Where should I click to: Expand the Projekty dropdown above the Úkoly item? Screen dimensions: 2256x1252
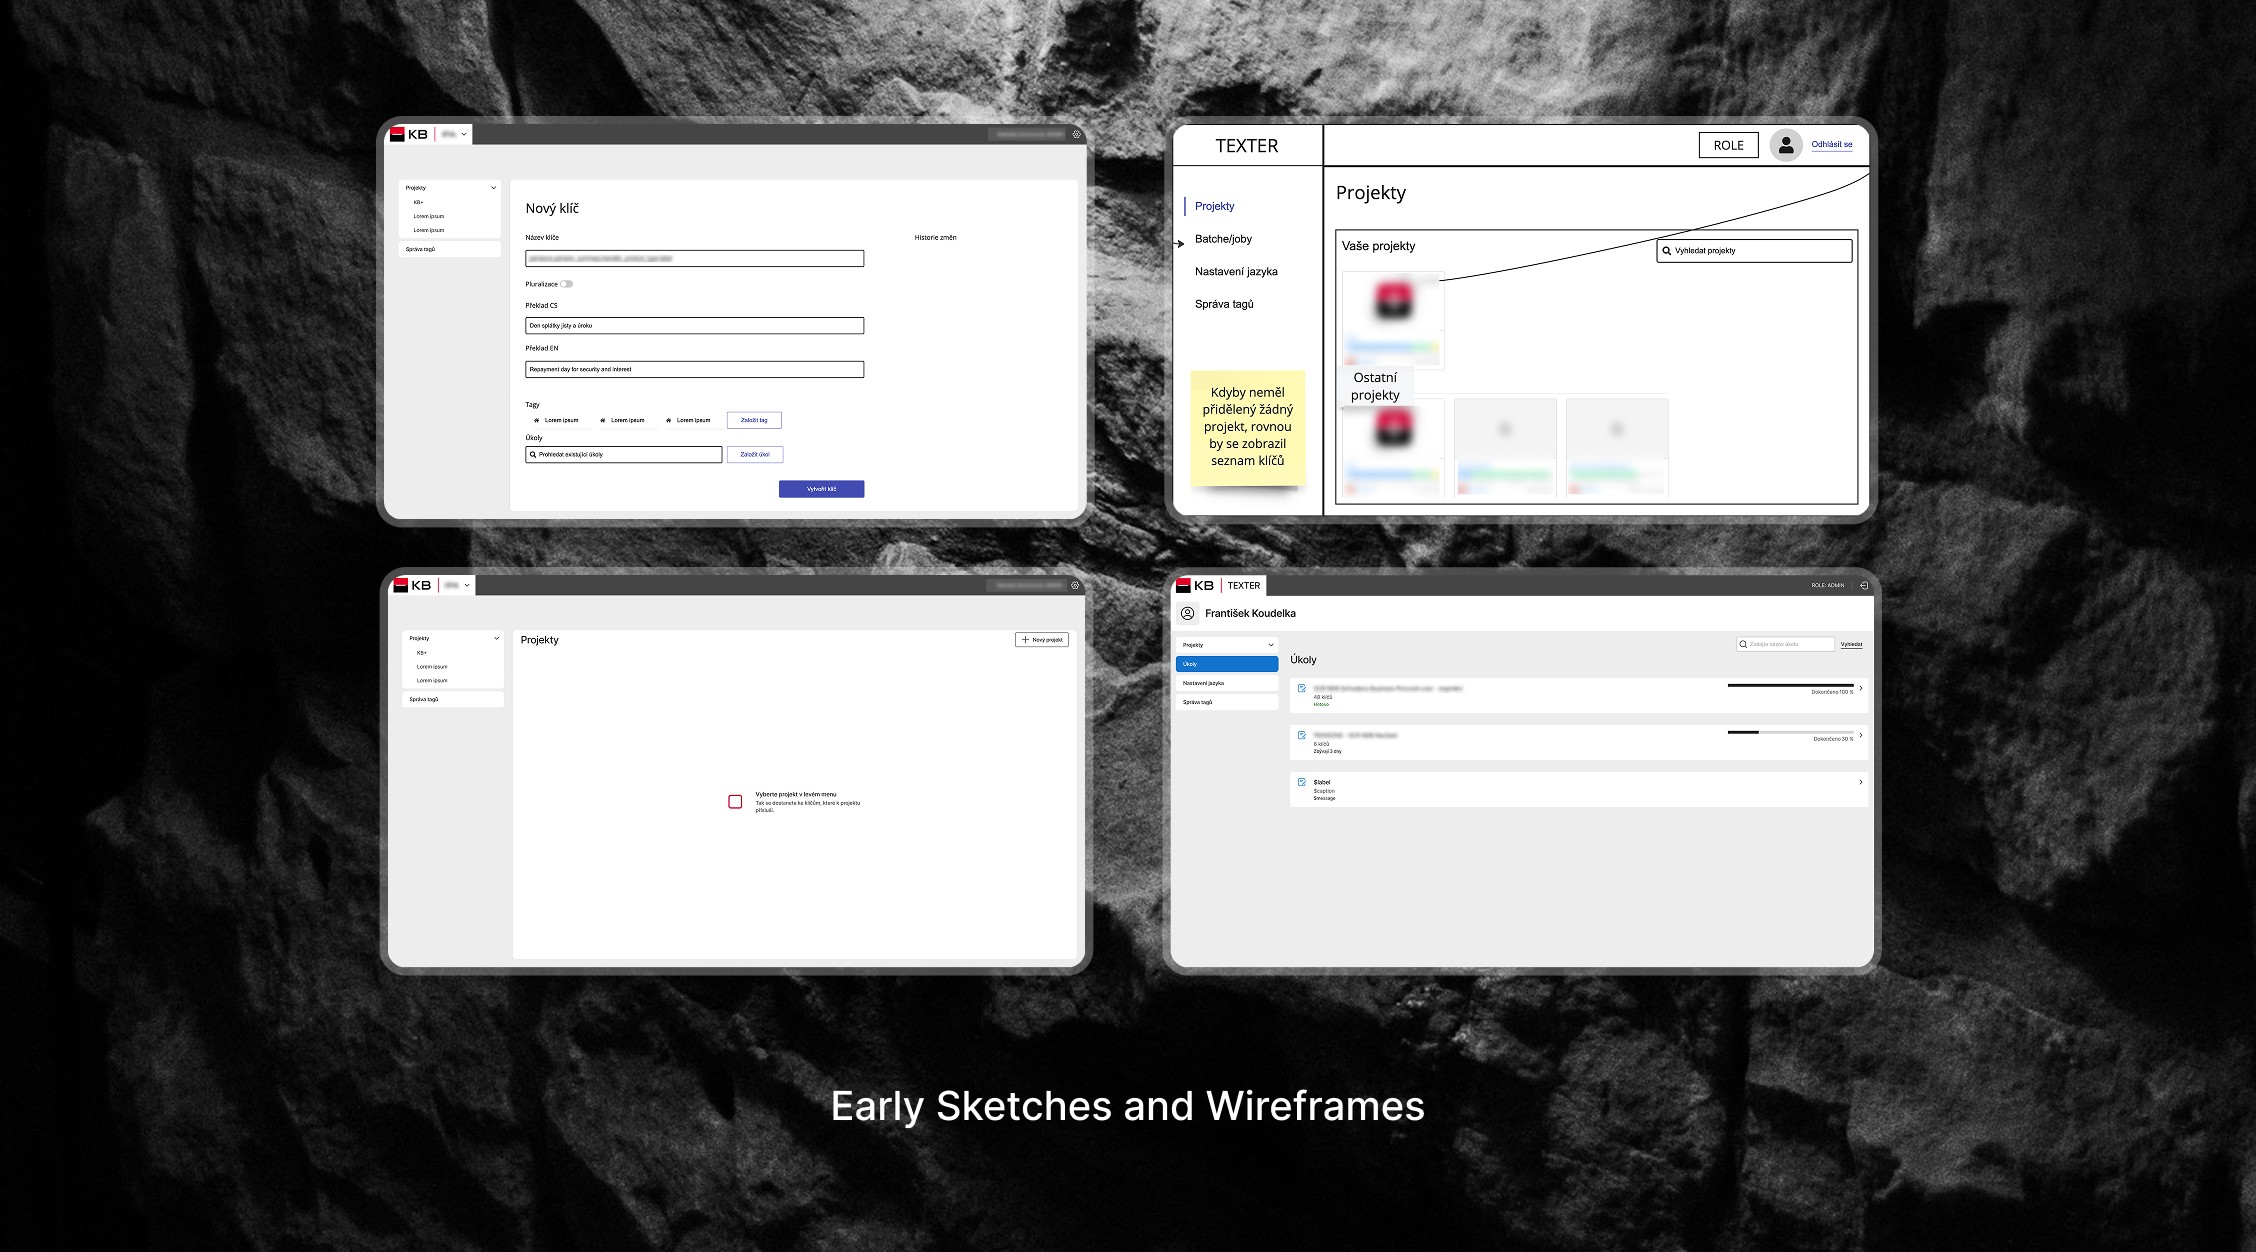(x=1271, y=645)
